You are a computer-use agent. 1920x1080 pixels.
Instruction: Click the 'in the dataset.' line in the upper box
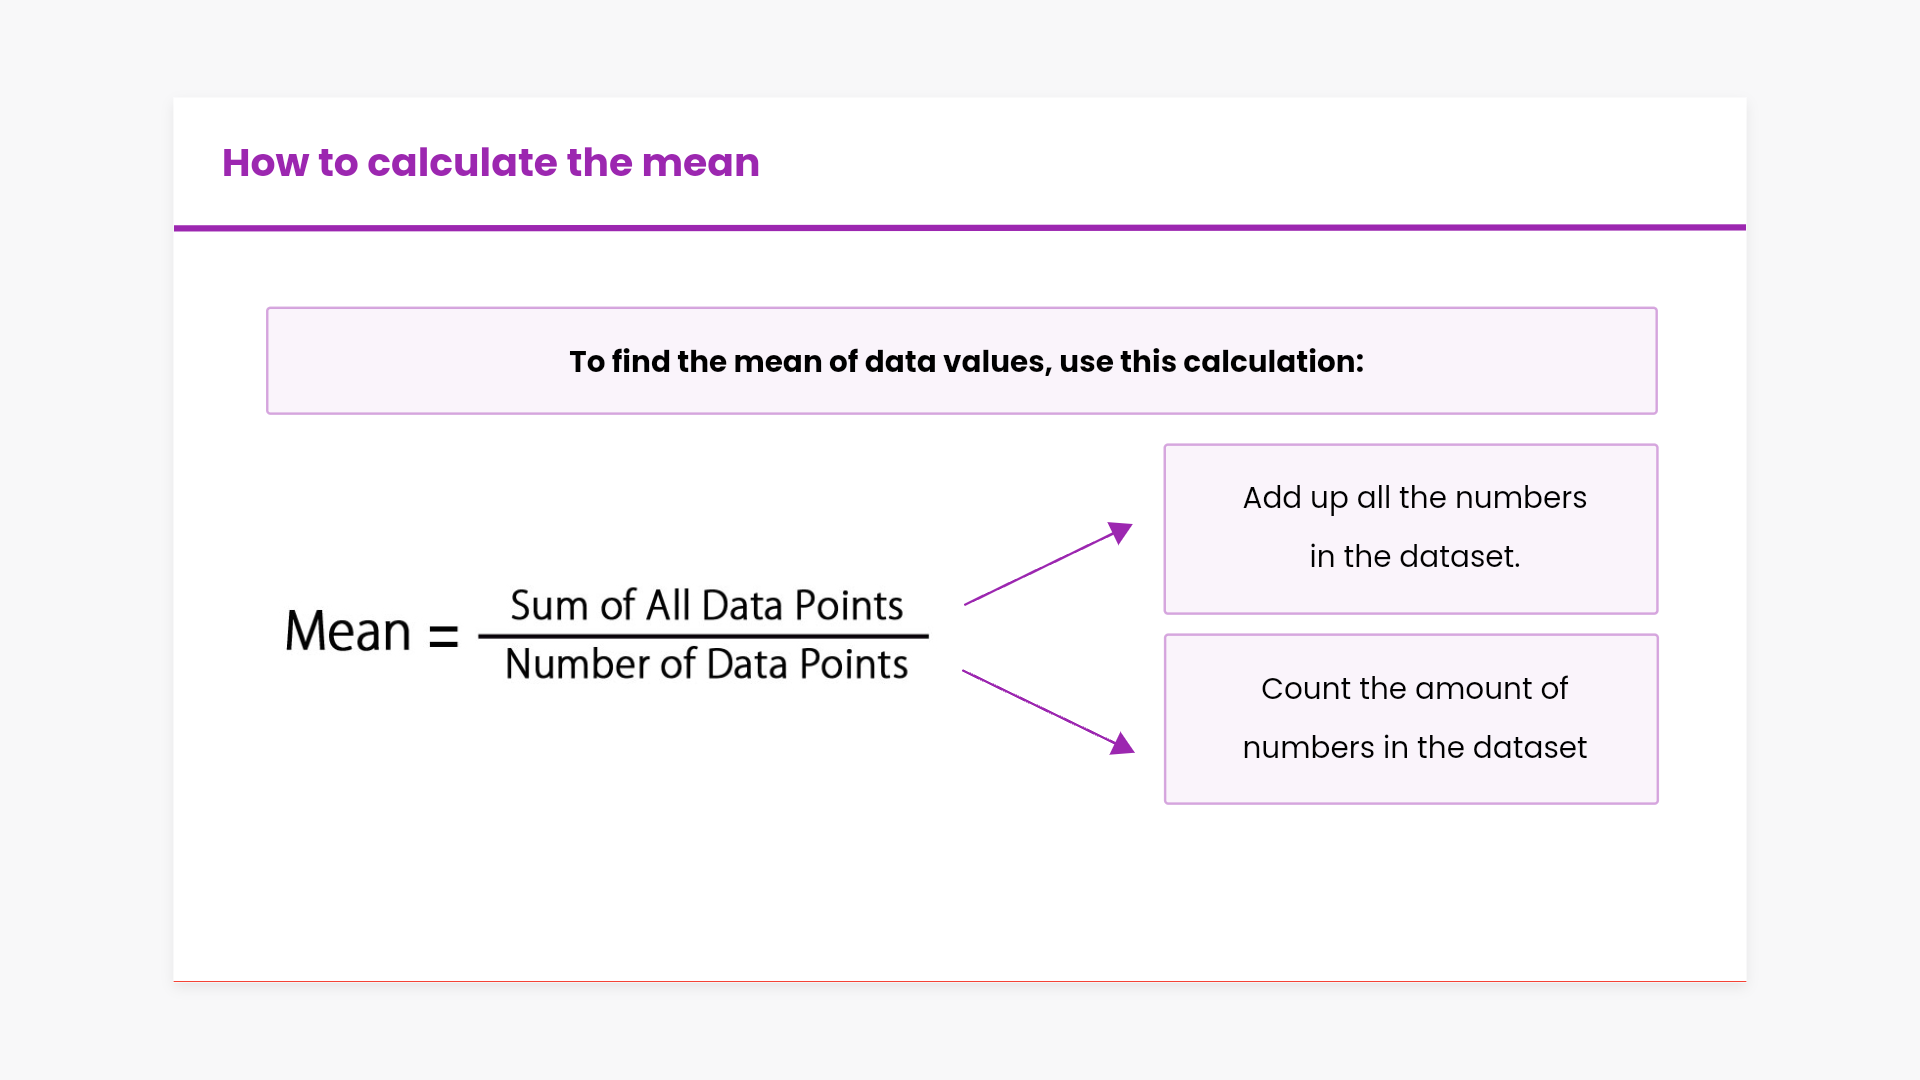[1414, 556]
